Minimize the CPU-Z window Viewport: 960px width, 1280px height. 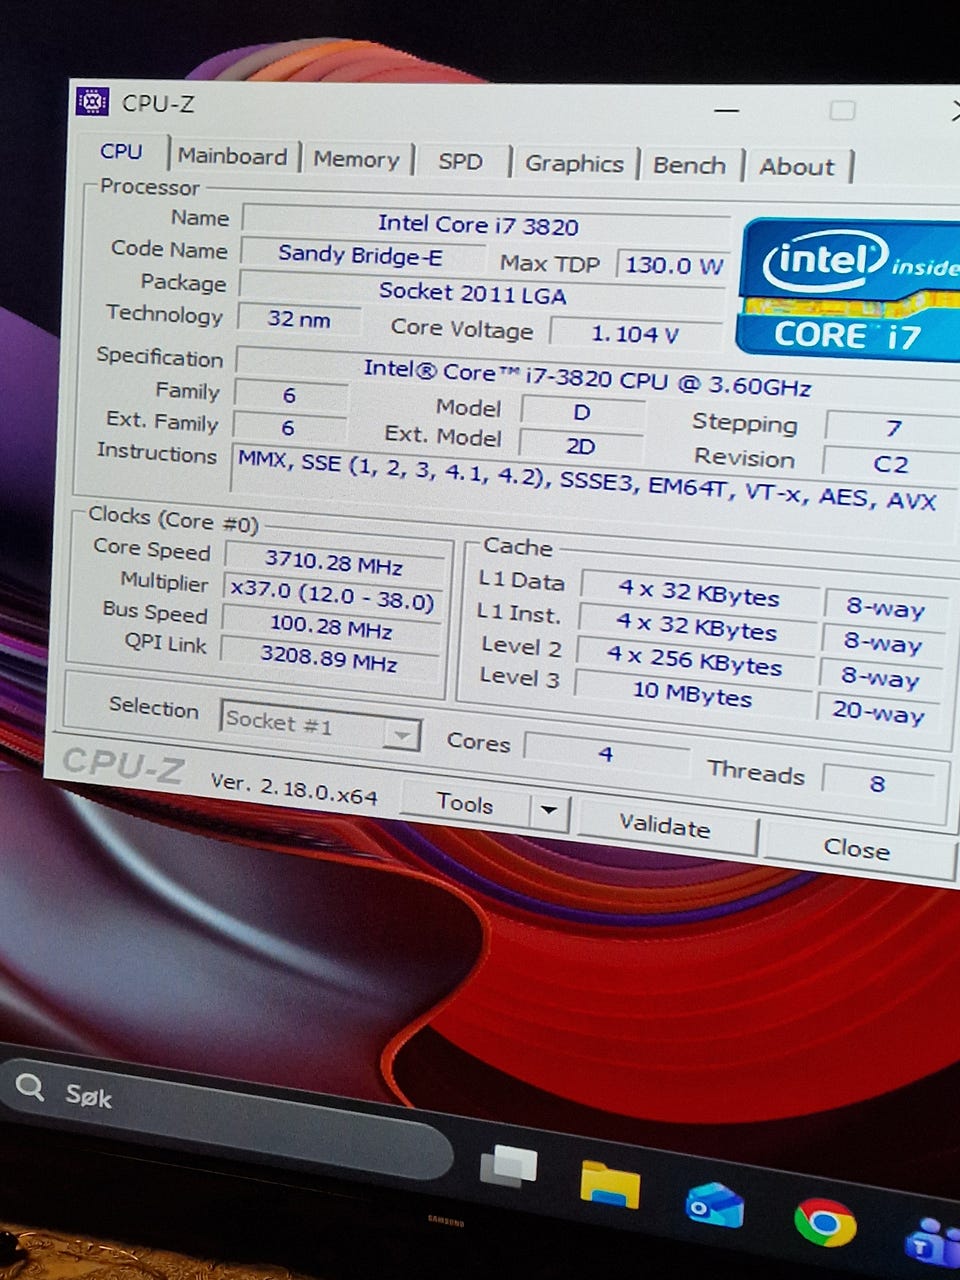(727, 110)
